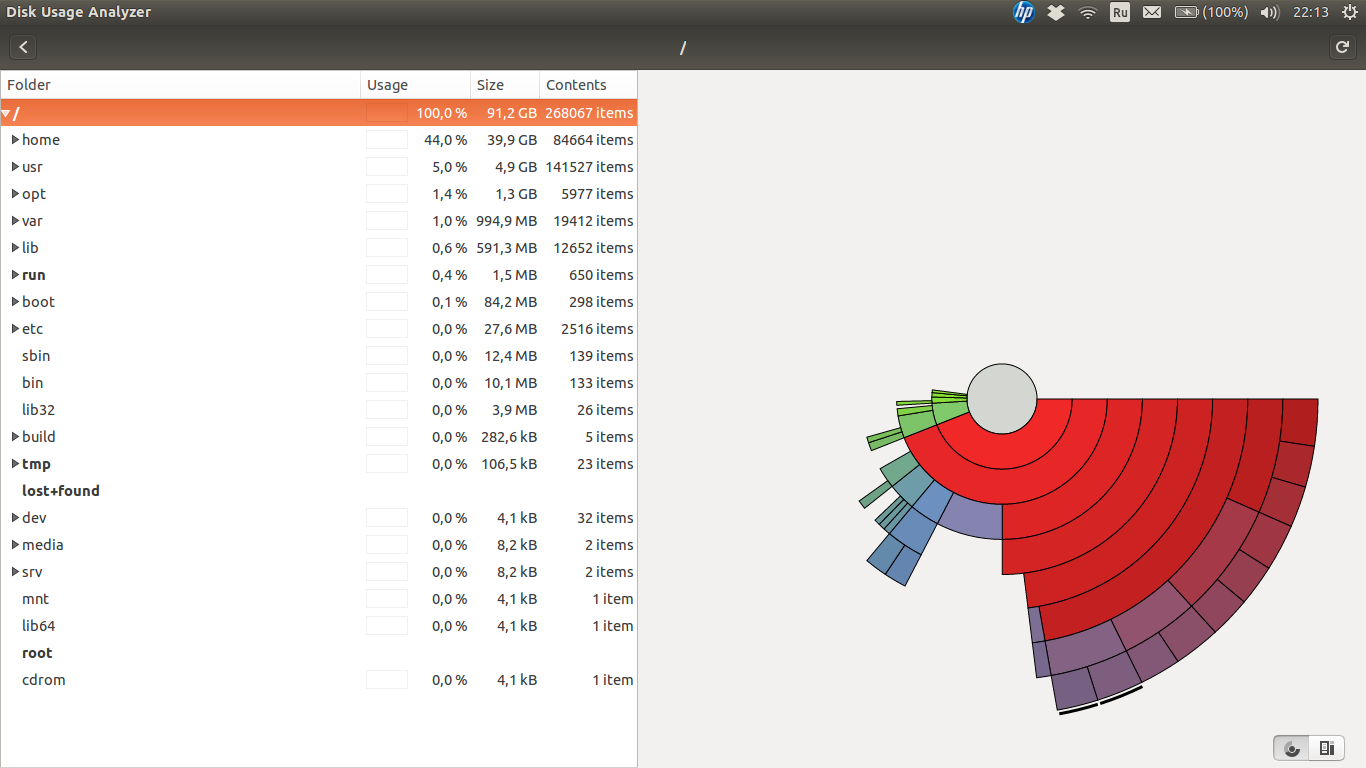Expand the lib folder
The height and width of the screenshot is (768, 1366).
15,248
